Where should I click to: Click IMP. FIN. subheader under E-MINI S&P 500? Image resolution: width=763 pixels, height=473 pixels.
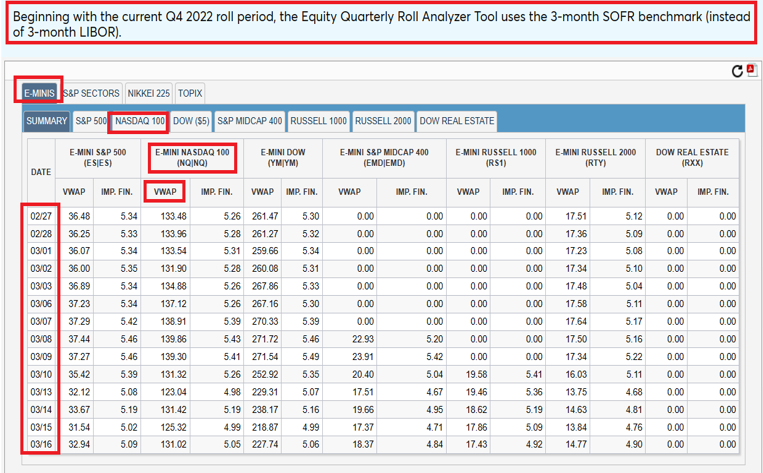pos(117,192)
